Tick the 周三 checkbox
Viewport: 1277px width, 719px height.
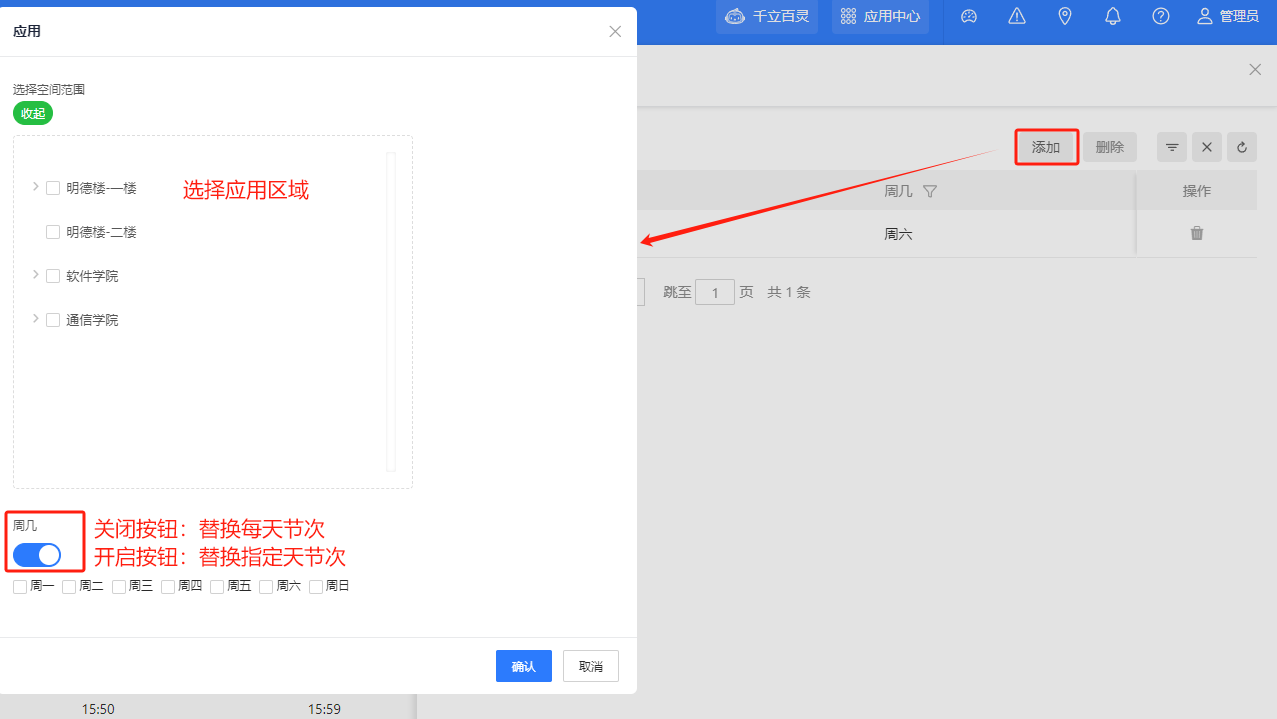tap(119, 587)
